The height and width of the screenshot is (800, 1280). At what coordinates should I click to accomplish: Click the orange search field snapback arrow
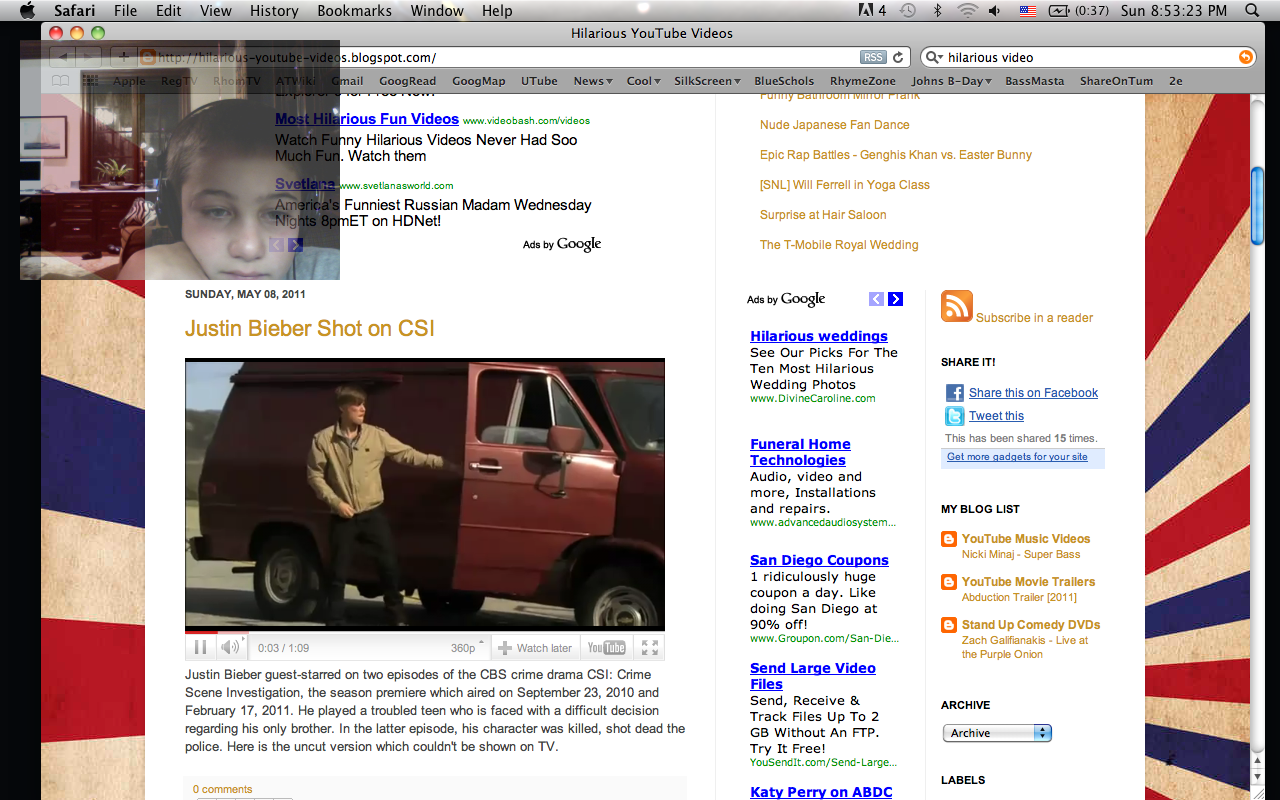point(1245,57)
